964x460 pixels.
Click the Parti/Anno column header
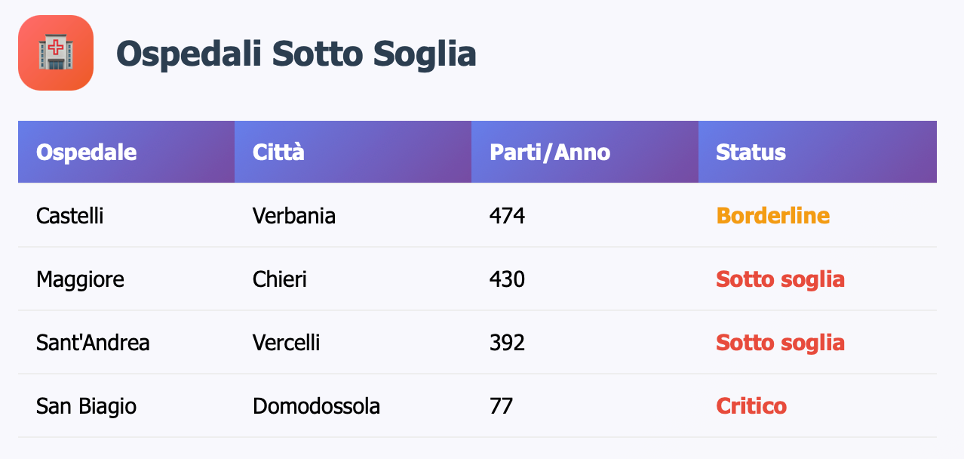click(x=550, y=153)
